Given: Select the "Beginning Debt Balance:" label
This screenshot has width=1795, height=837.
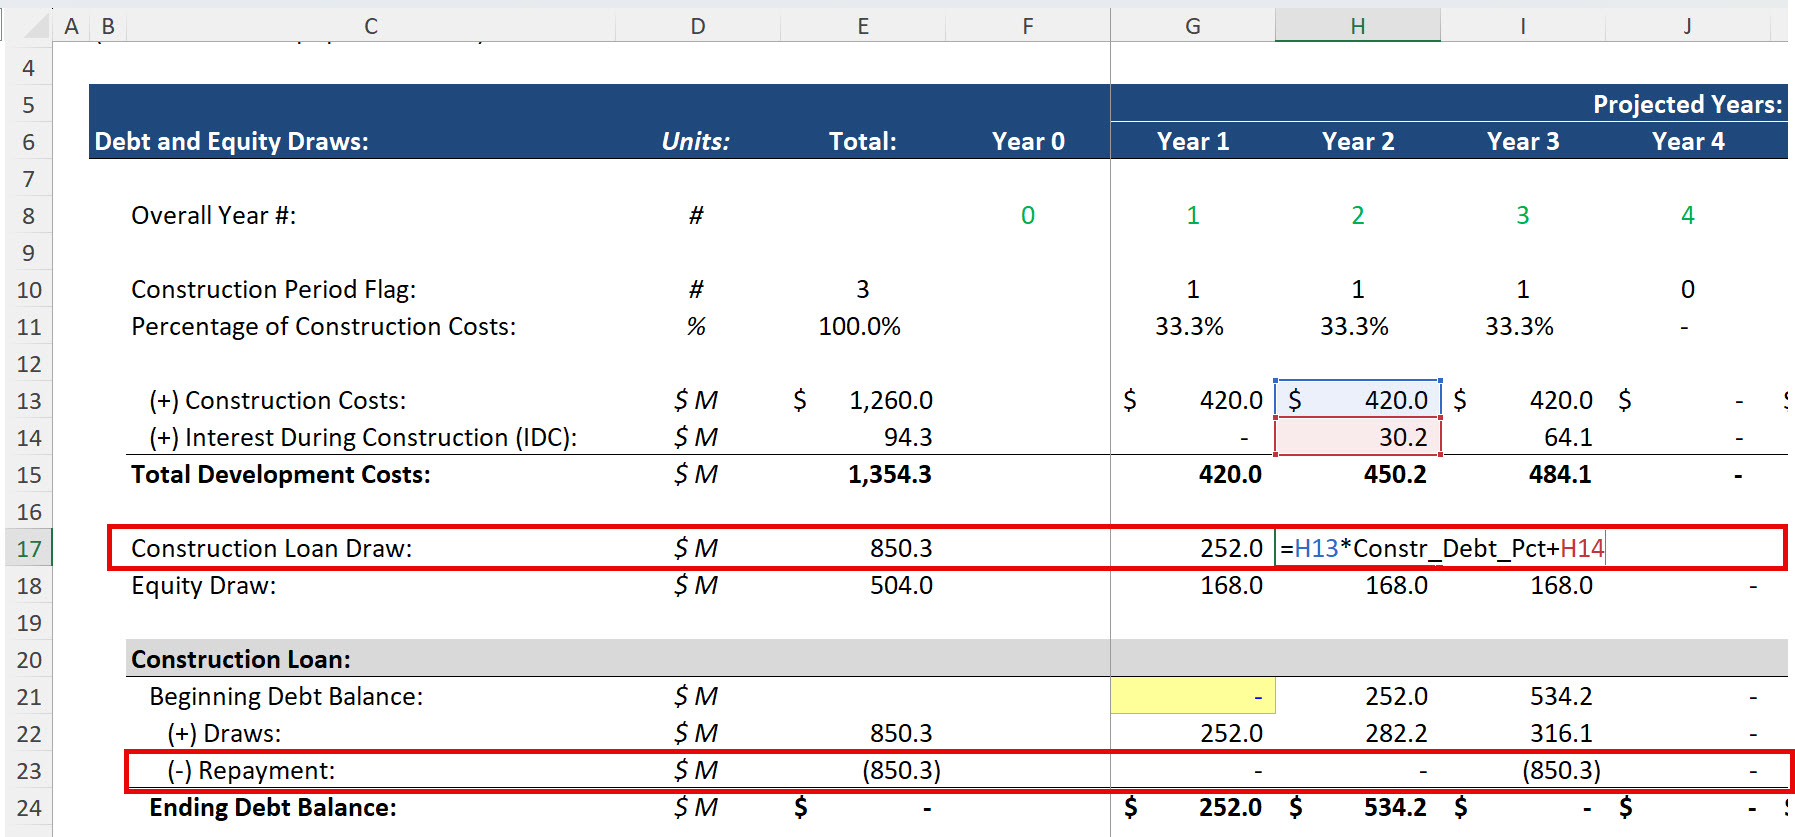Looking at the screenshot, I should coord(286,696).
